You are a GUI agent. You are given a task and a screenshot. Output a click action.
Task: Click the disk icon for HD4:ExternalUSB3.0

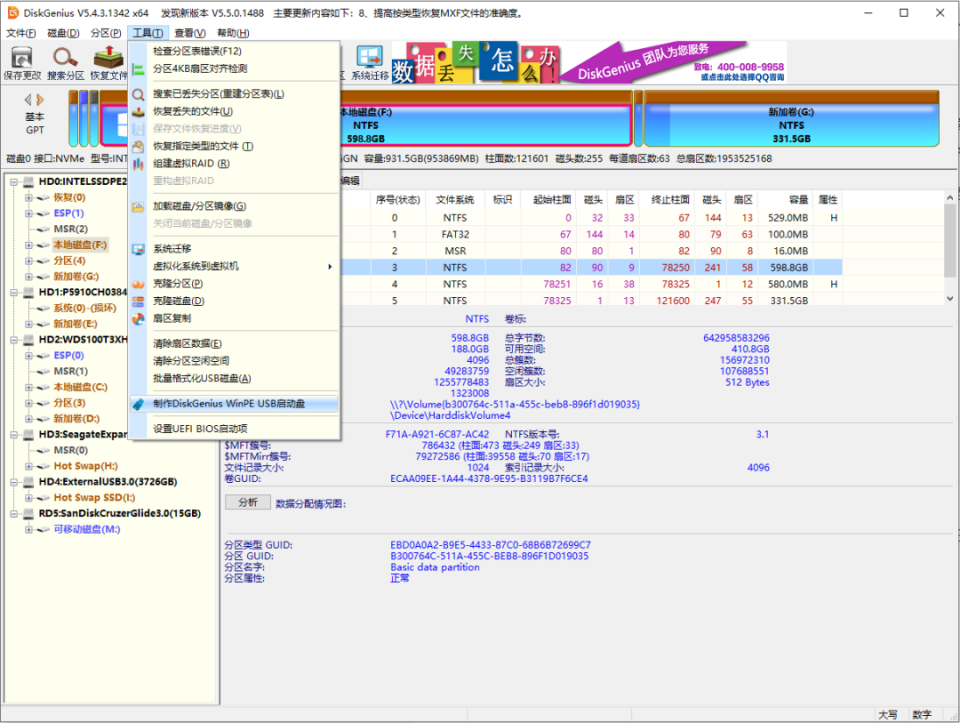point(29,482)
